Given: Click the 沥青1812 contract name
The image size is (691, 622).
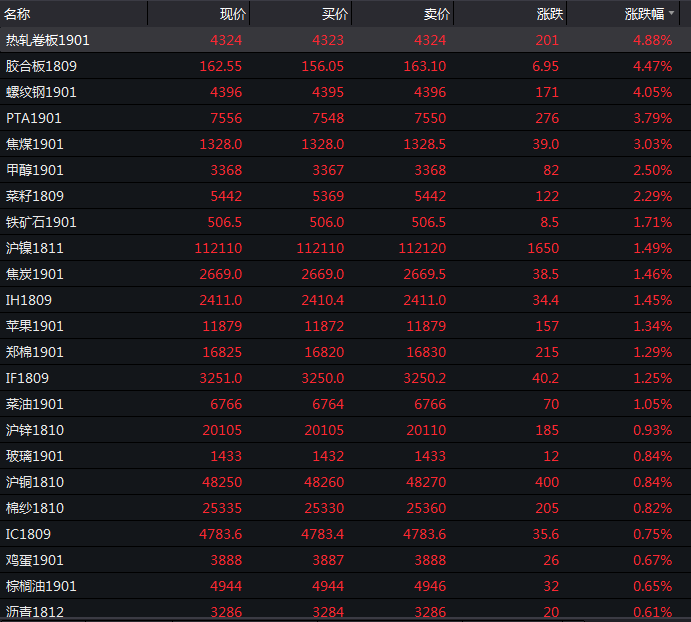Looking at the screenshot, I should pyautogui.click(x=35, y=612).
